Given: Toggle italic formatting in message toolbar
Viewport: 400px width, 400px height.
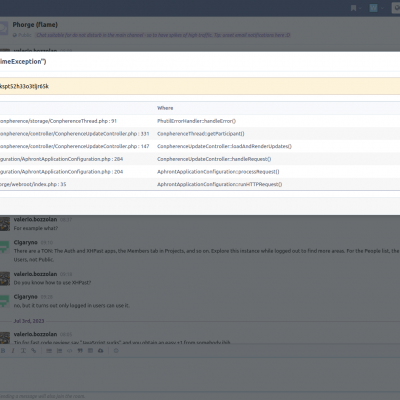Looking at the screenshot, I should pos(13,351).
